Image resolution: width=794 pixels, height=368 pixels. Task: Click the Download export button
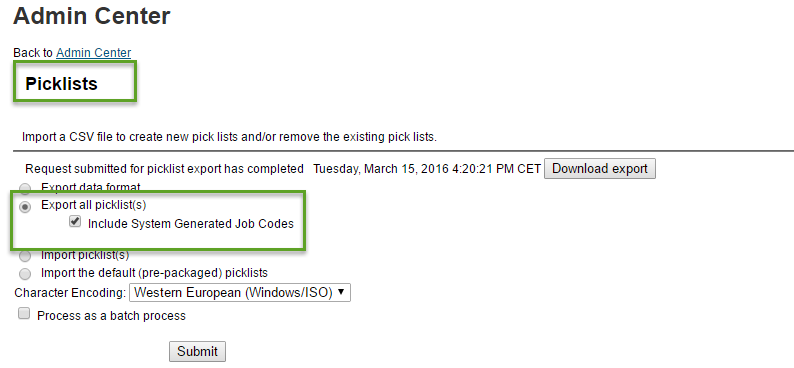(x=600, y=169)
